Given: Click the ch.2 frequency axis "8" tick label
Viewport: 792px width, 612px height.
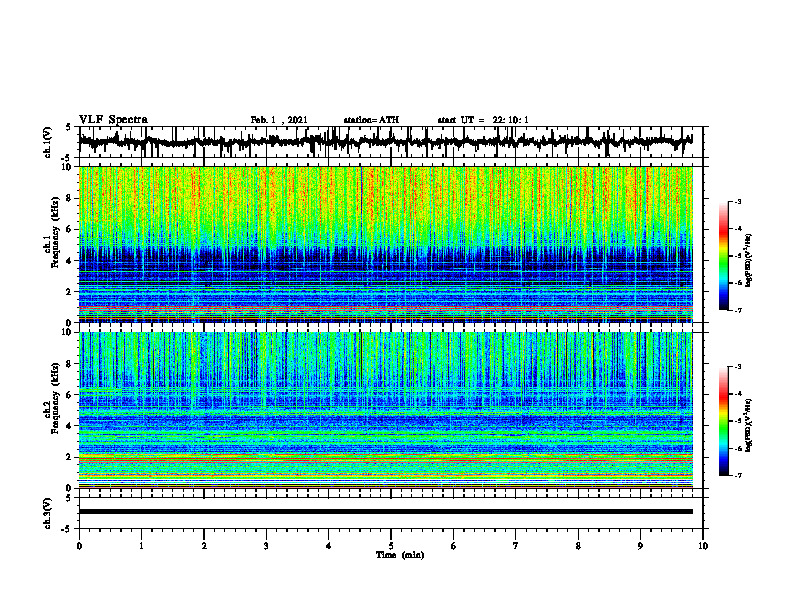Looking at the screenshot, I should (70, 364).
